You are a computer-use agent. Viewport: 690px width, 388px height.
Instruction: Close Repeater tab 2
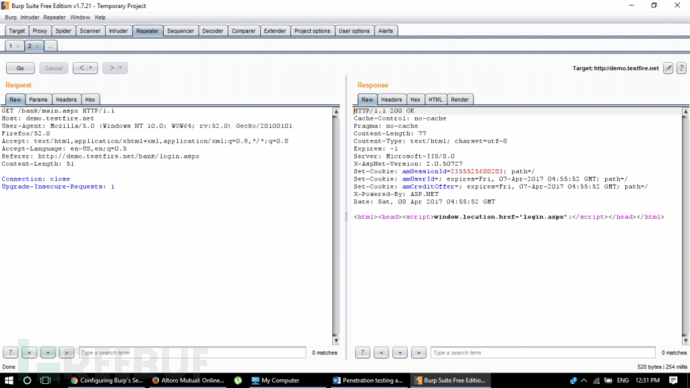[37, 46]
